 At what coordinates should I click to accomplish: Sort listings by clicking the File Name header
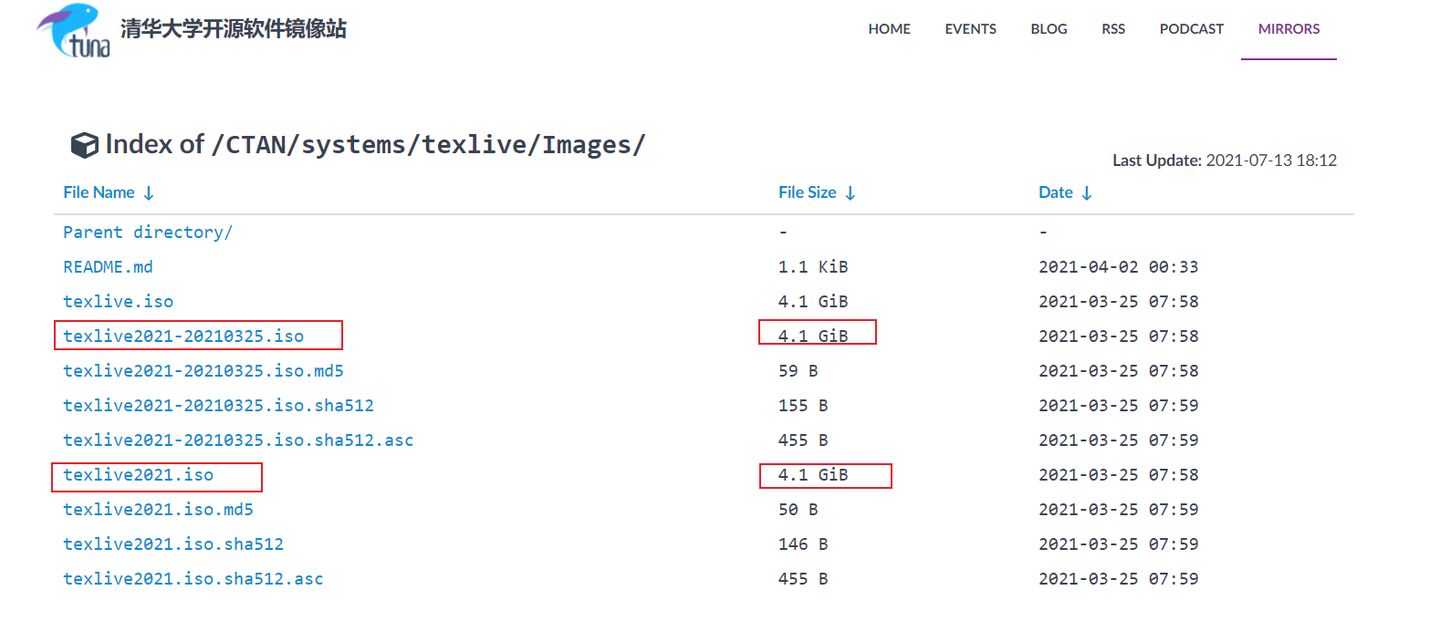tap(99, 192)
